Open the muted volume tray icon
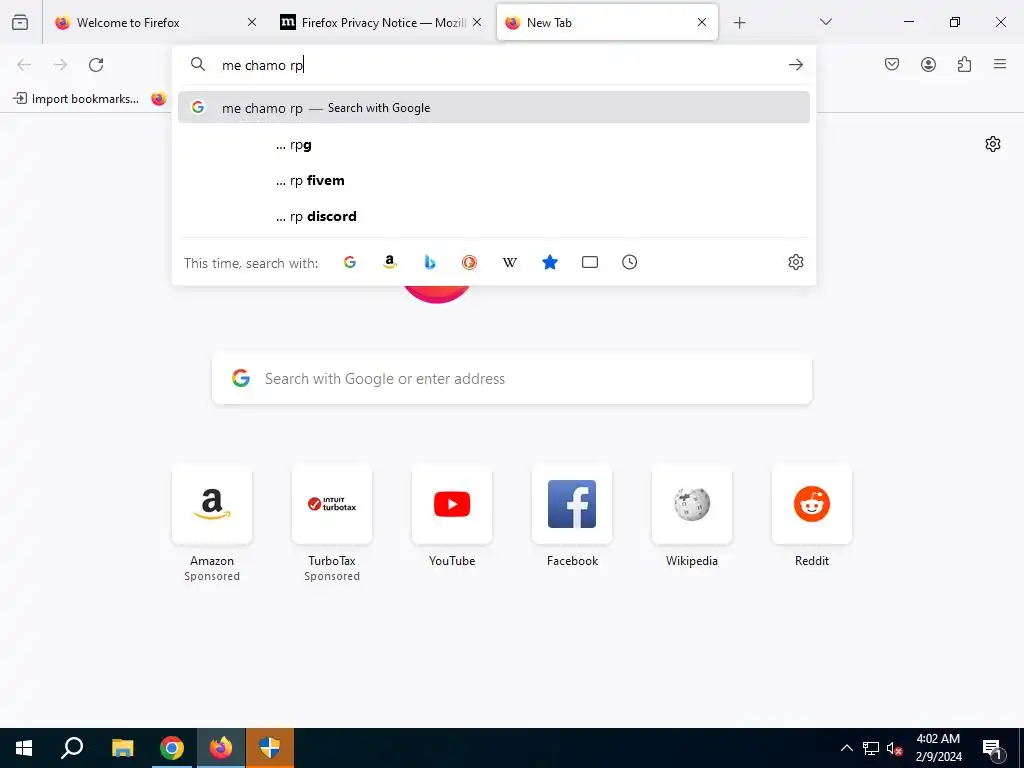This screenshot has width=1024, height=768. click(894, 748)
